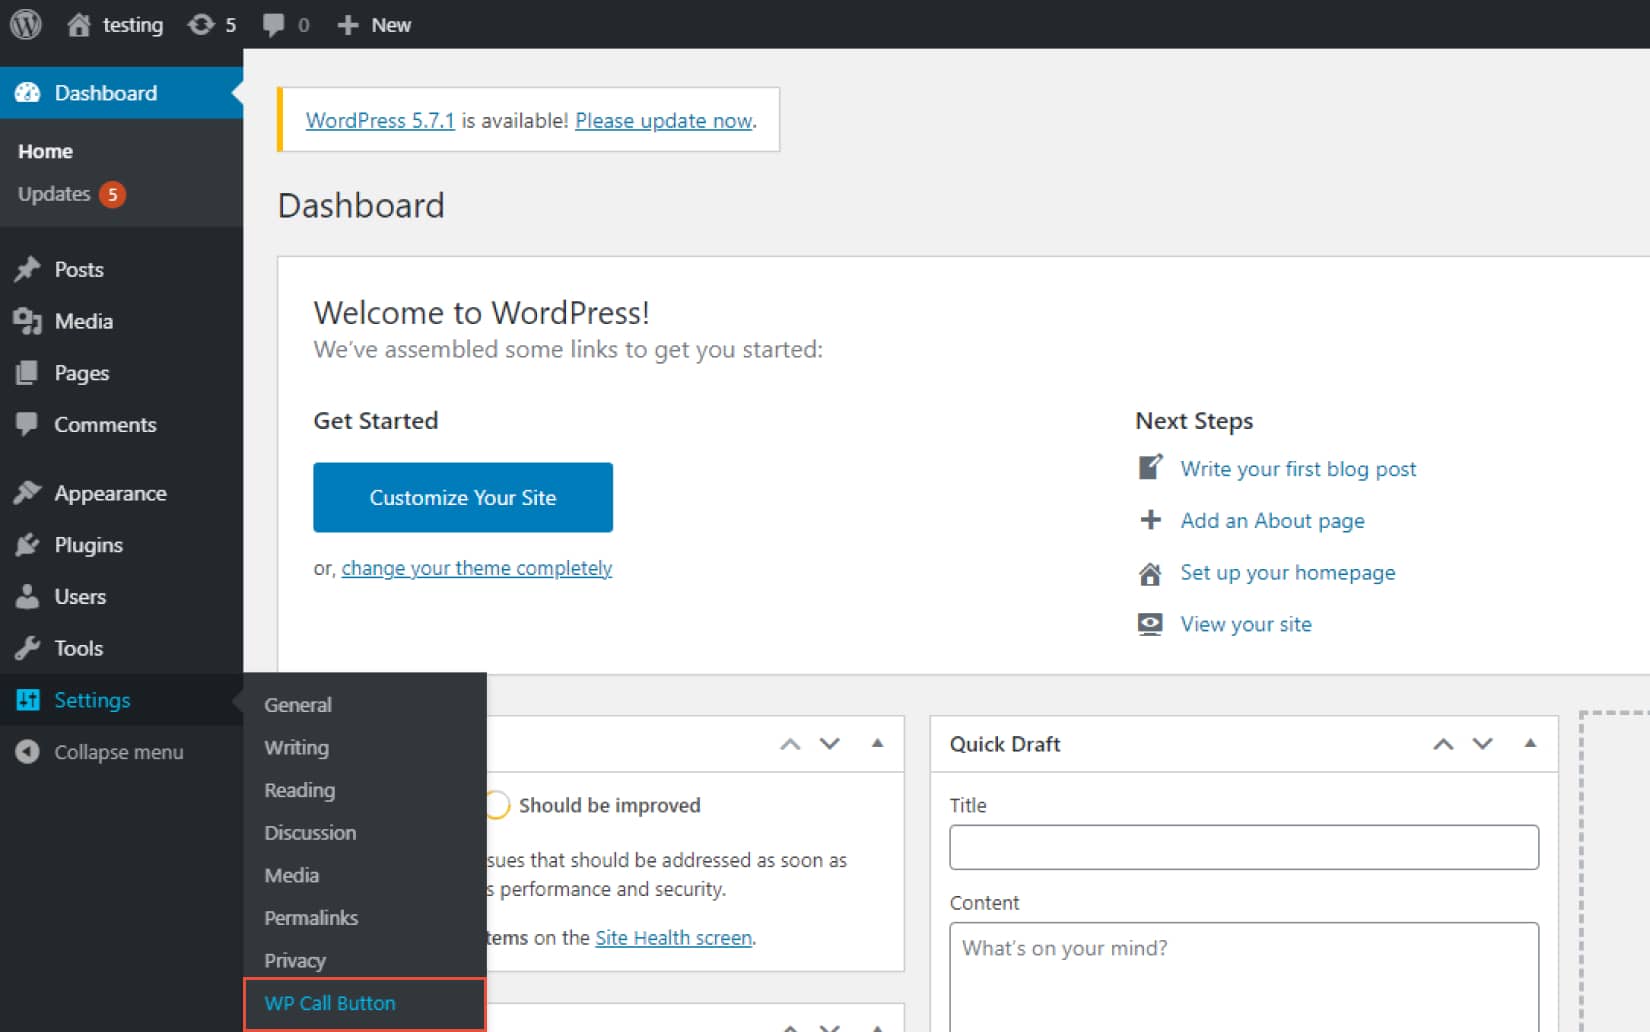Select Permalinks from the Settings submenu
This screenshot has height=1032, width=1650.
[x=311, y=917]
